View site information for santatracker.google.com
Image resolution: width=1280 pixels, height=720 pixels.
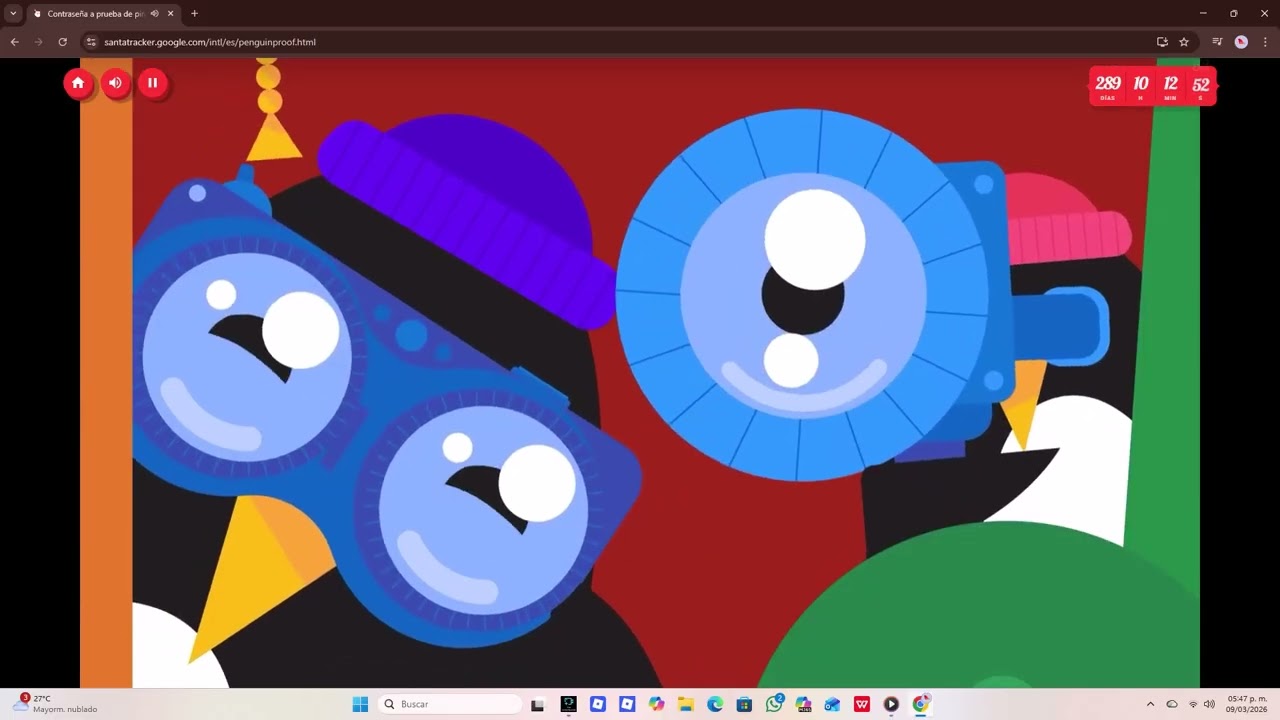click(91, 42)
